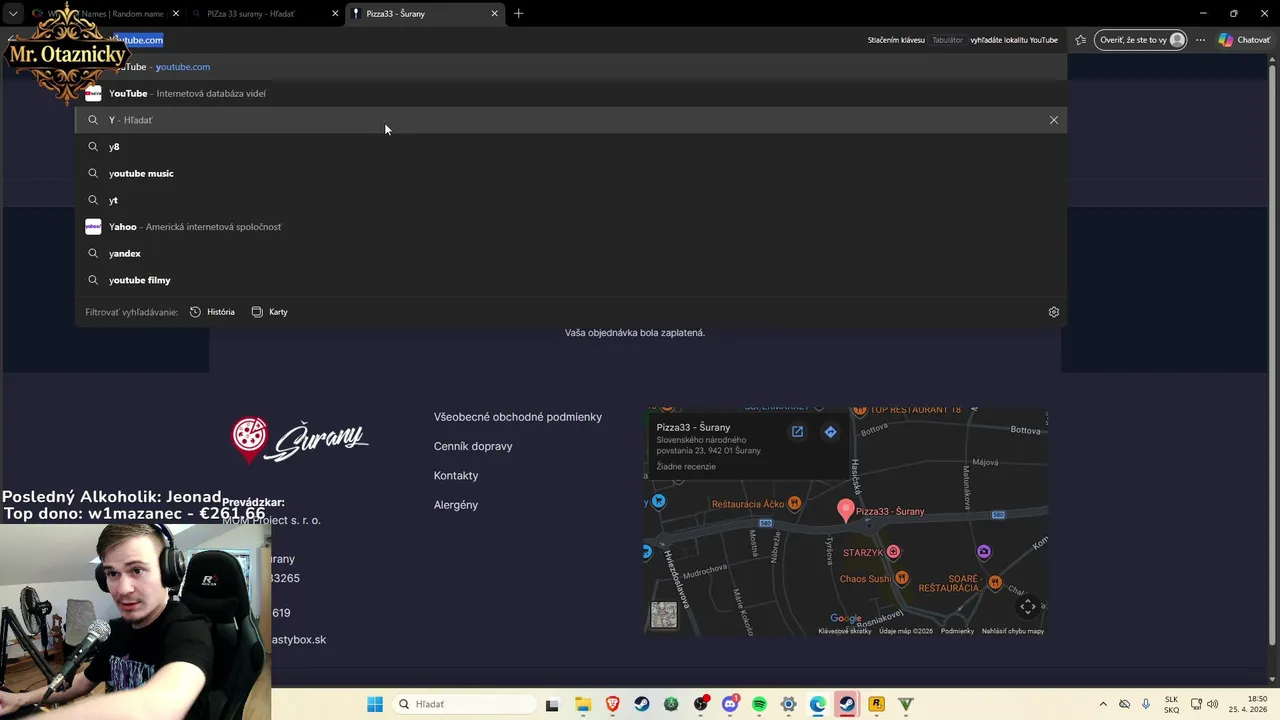This screenshot has height=720, width=1280.
Task: Open volume control in system tray
Action: click(1213, 704)
